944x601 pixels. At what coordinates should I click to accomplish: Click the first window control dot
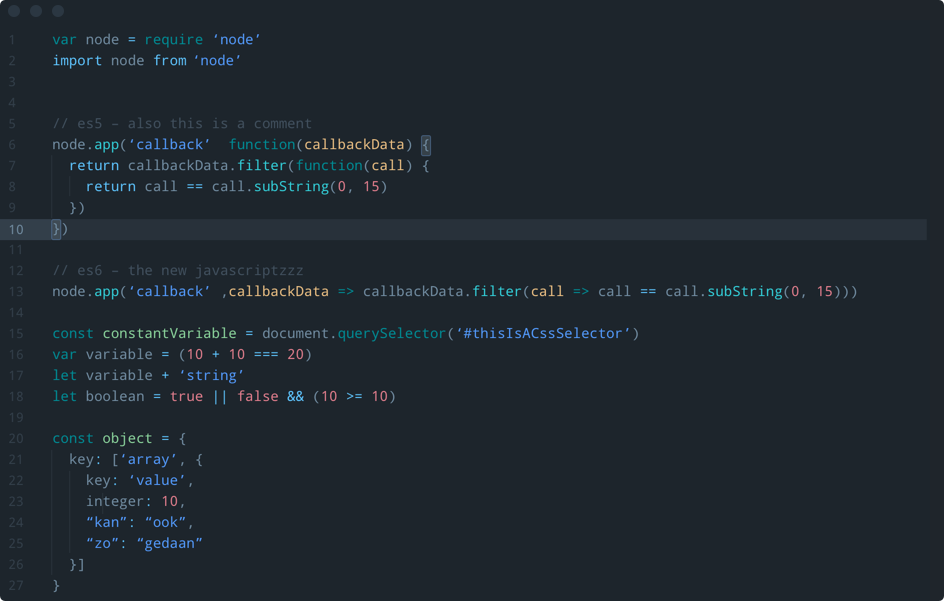pos(14,11)
